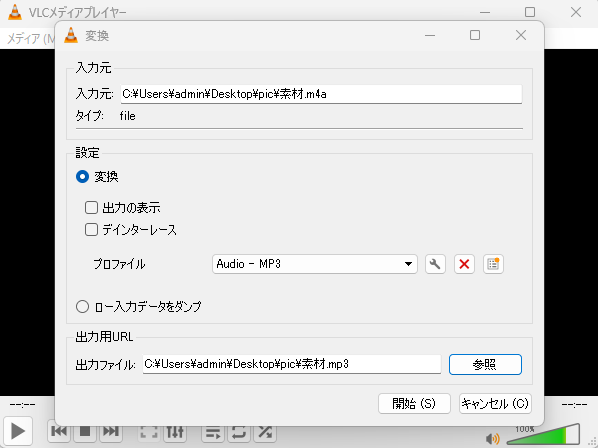
Task: Open extended settings equalizer icon
Action: (x=175, y=432)
